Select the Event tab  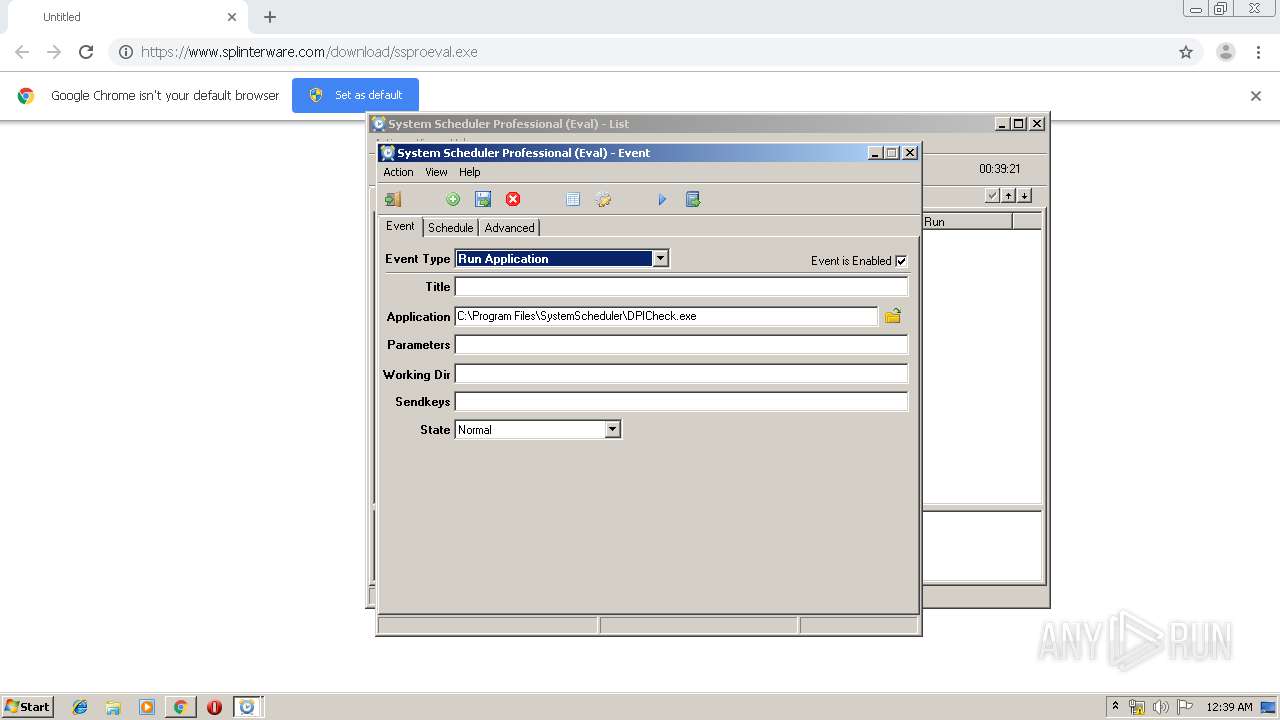(x=400, y=226)
